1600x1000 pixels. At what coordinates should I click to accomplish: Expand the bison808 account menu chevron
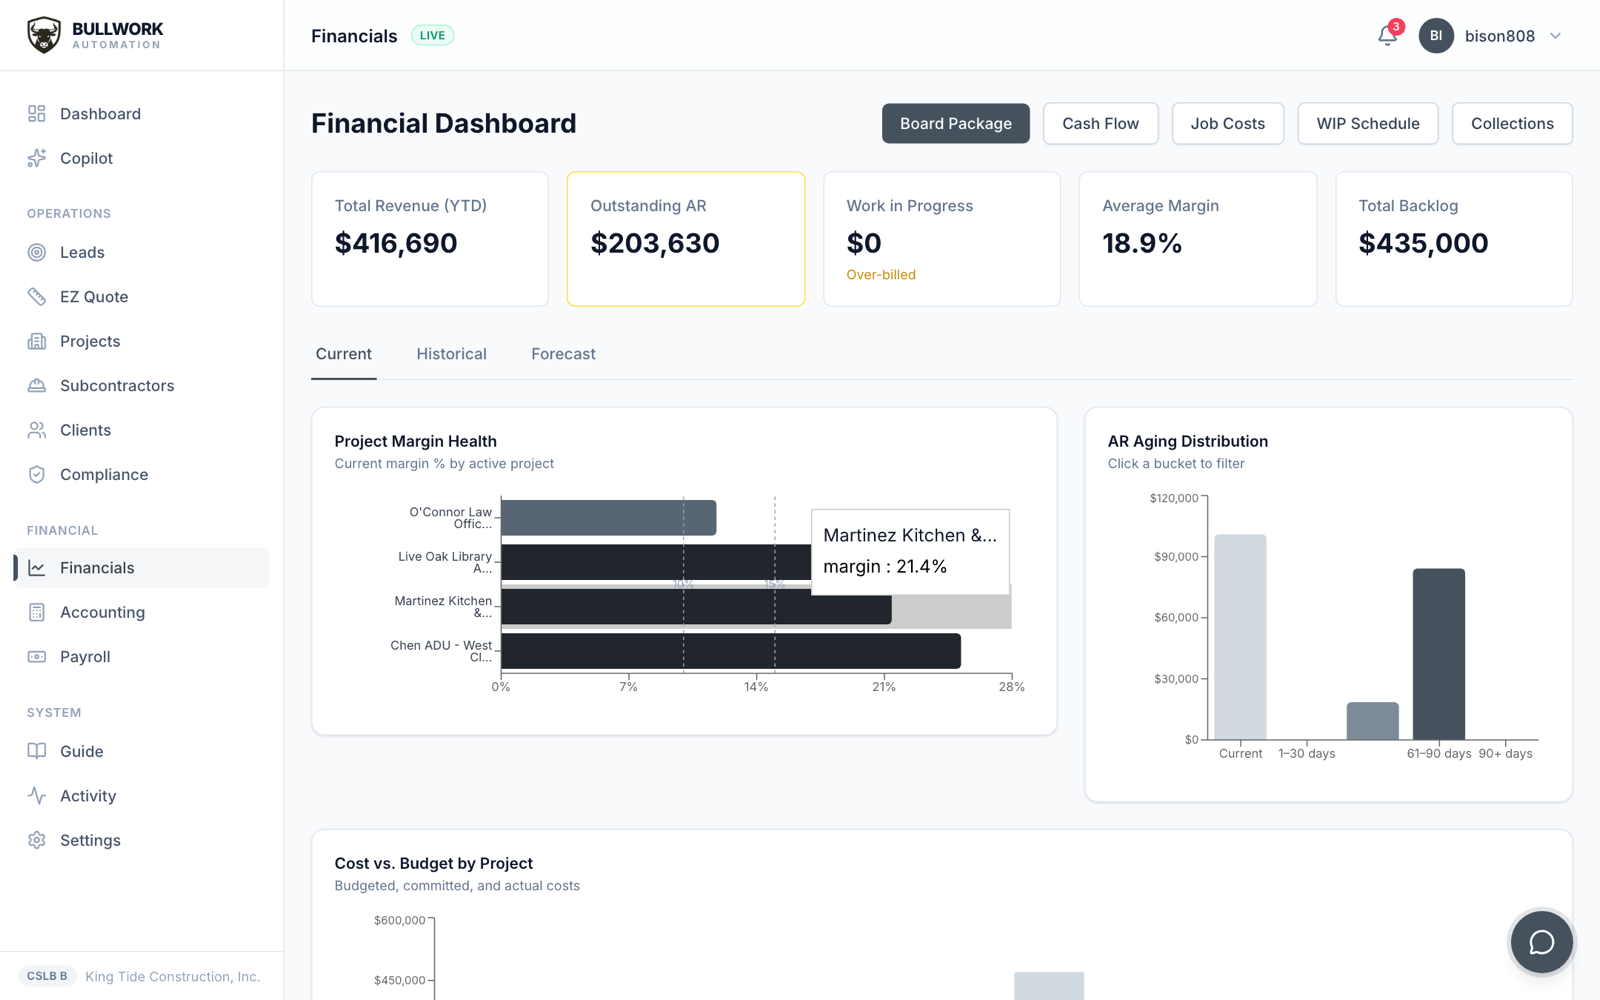1556,36
